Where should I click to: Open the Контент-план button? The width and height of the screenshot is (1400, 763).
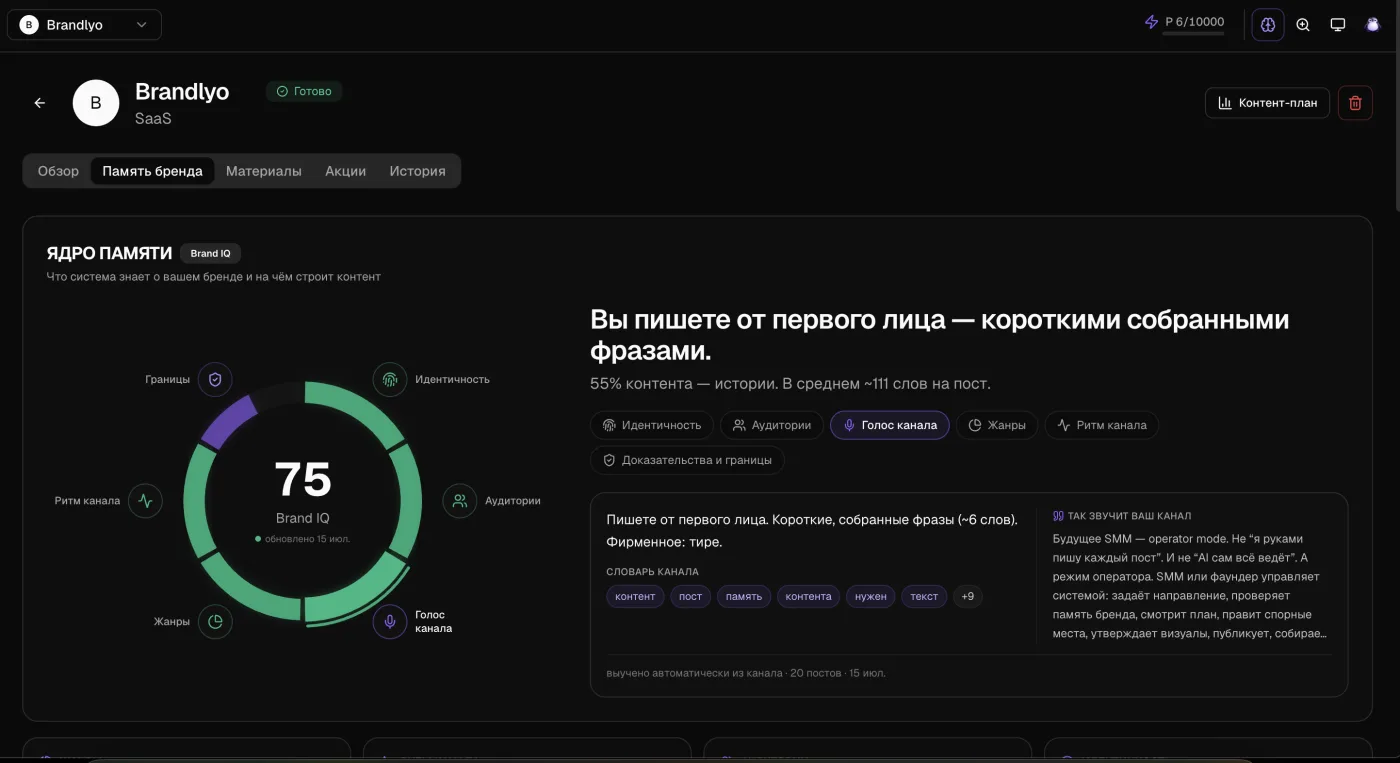click(x=1267, y=103)
